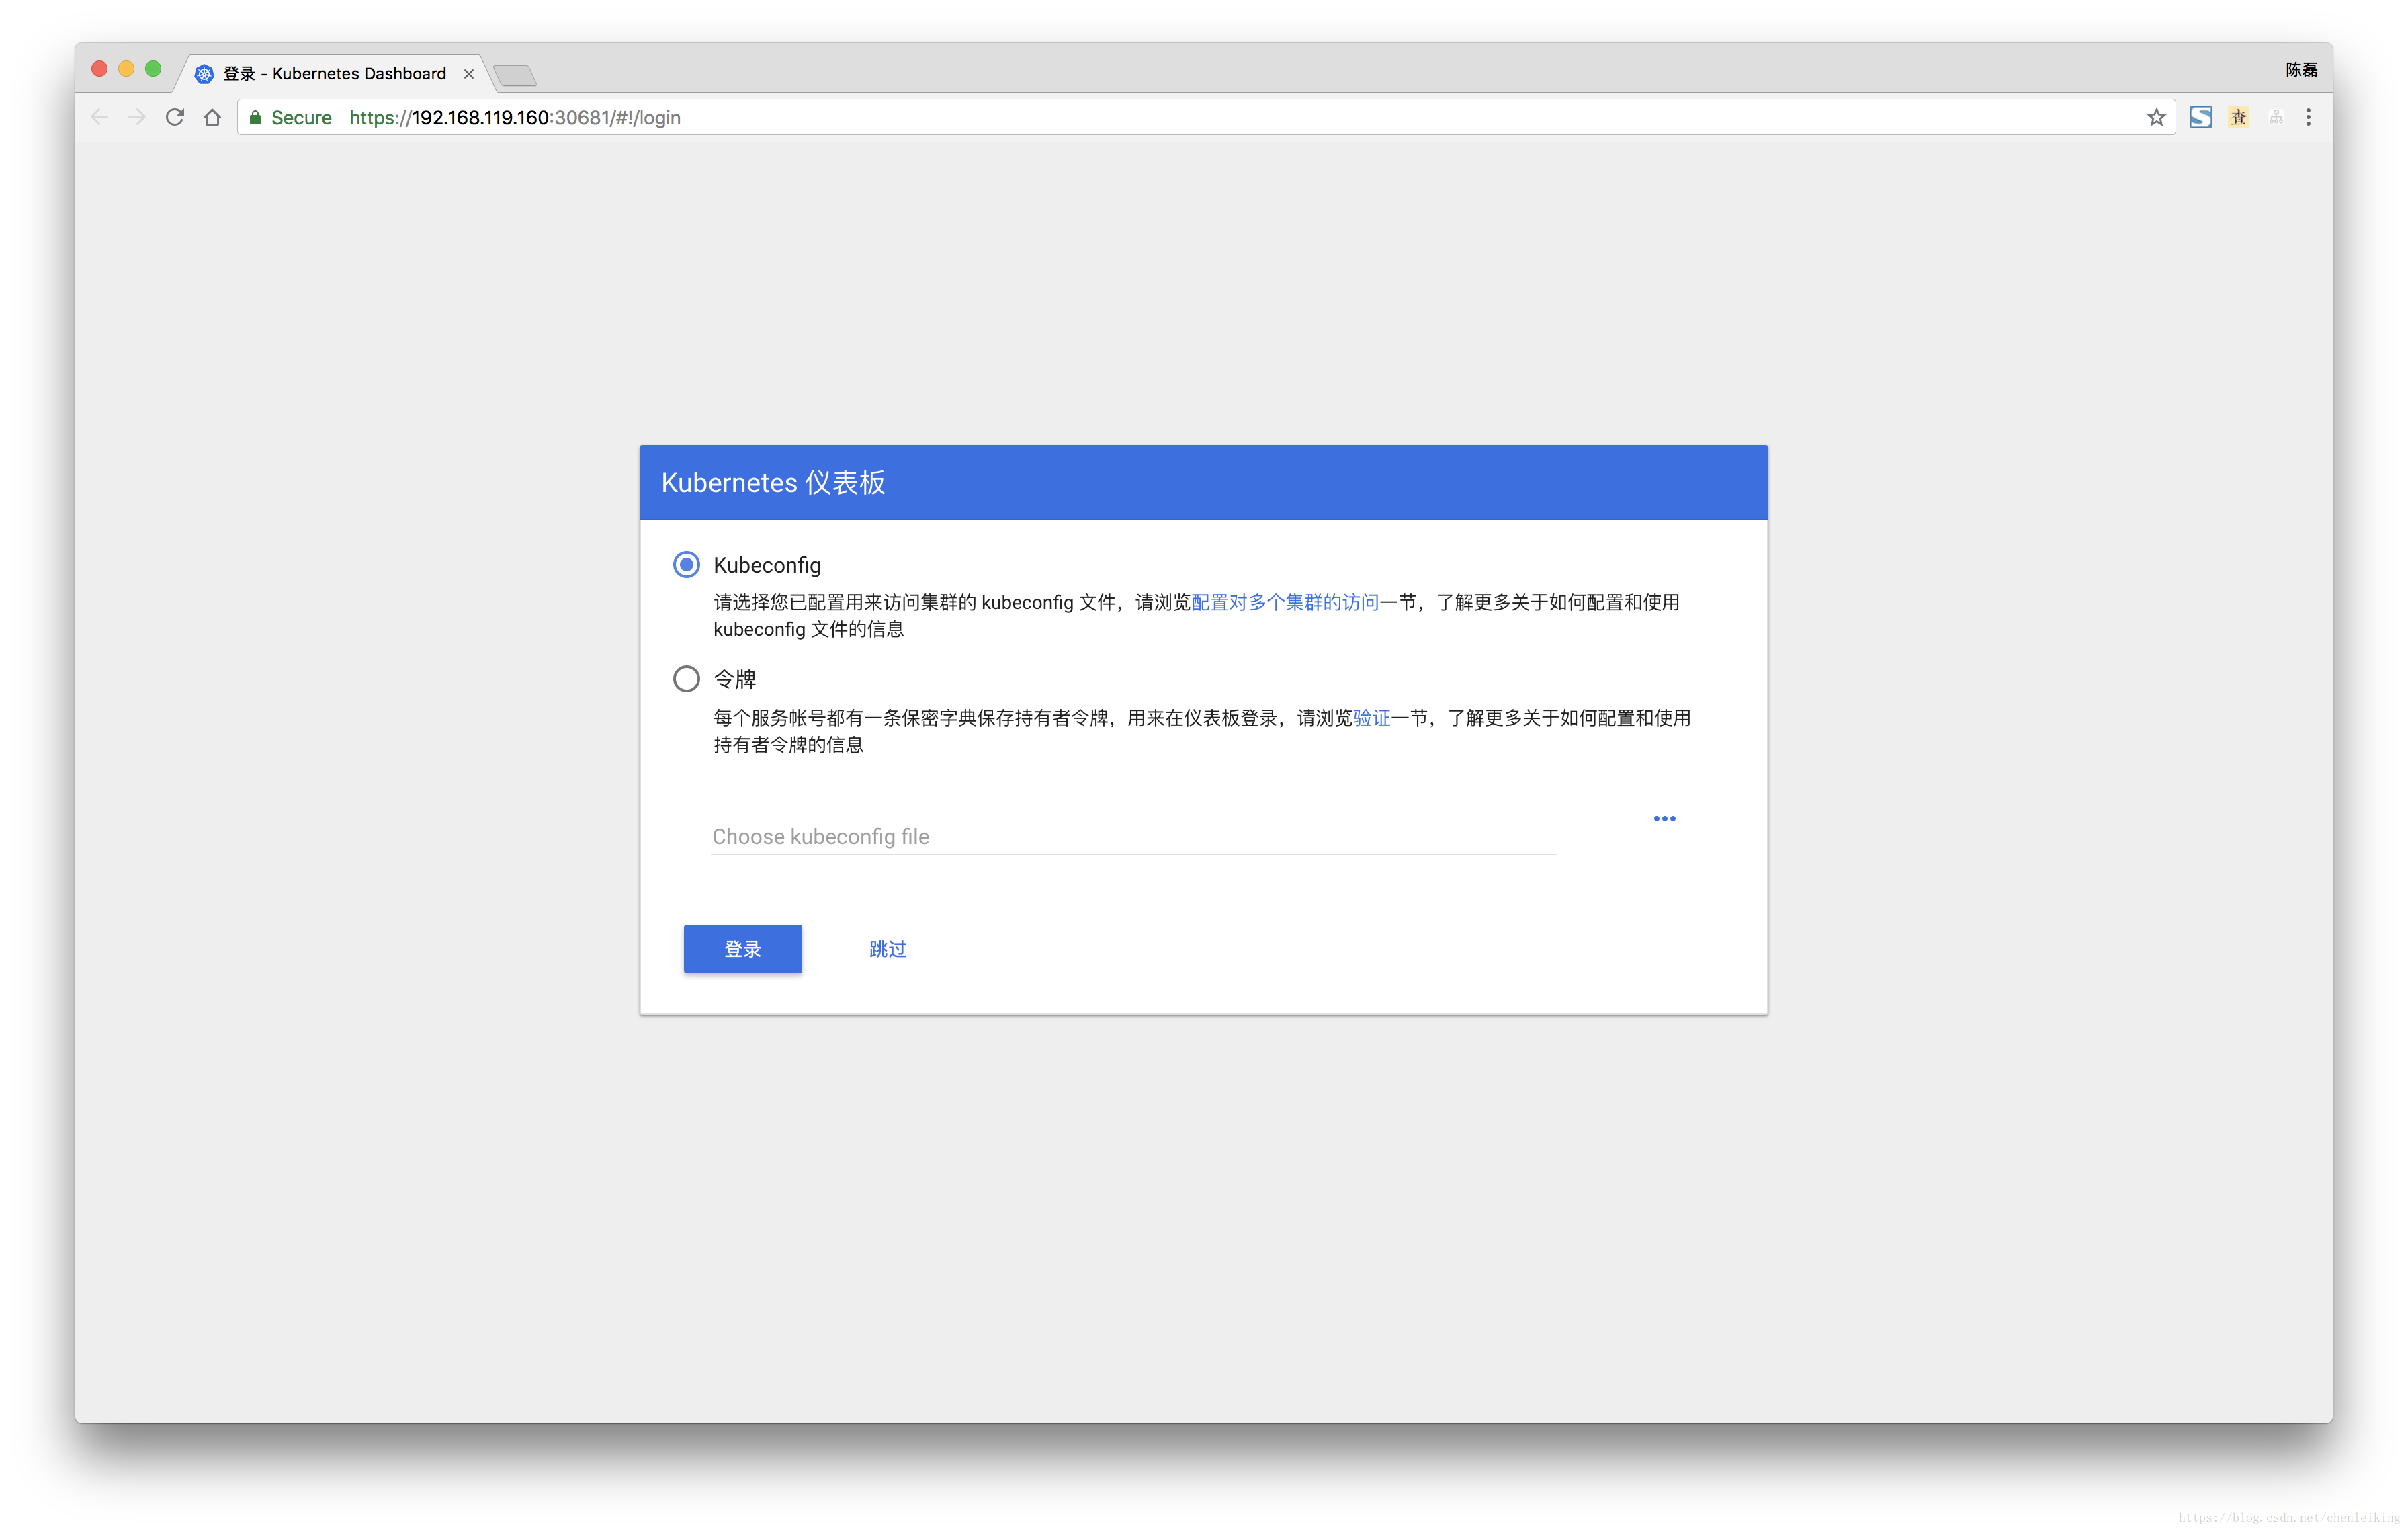Close the Kubernetes Dashboard tab
Viewport: 2408px width, 1531px height.
click(x=468, y=74)
